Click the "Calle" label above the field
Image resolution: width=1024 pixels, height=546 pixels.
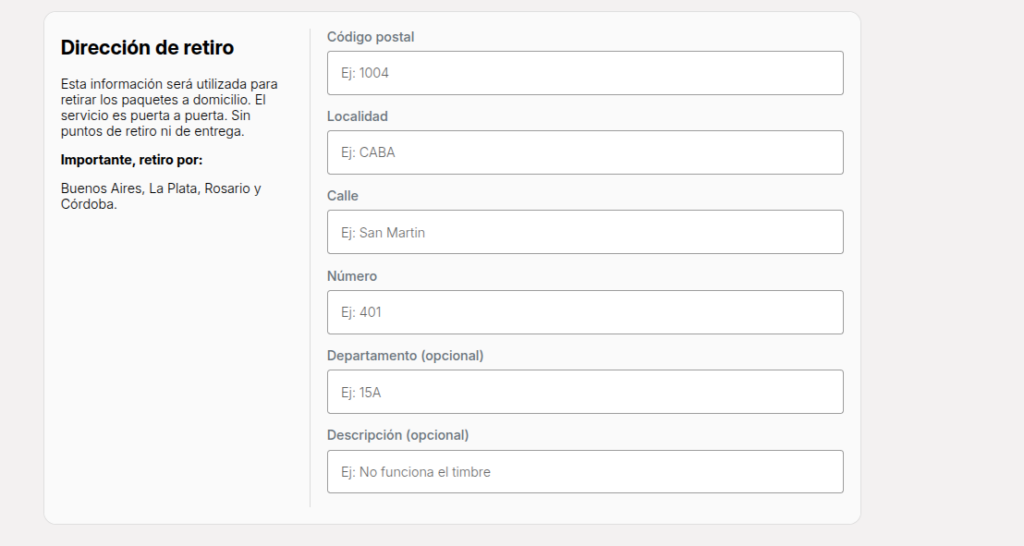(342, 196)
